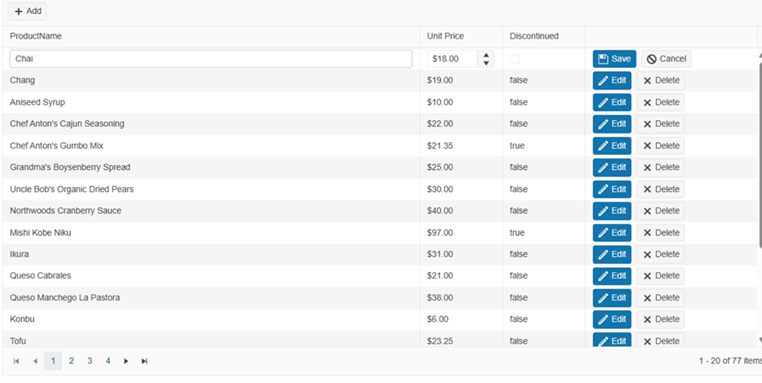Increase the unit price using the up arrow
This screenshot has height=383, width=762.
[486, 55]
